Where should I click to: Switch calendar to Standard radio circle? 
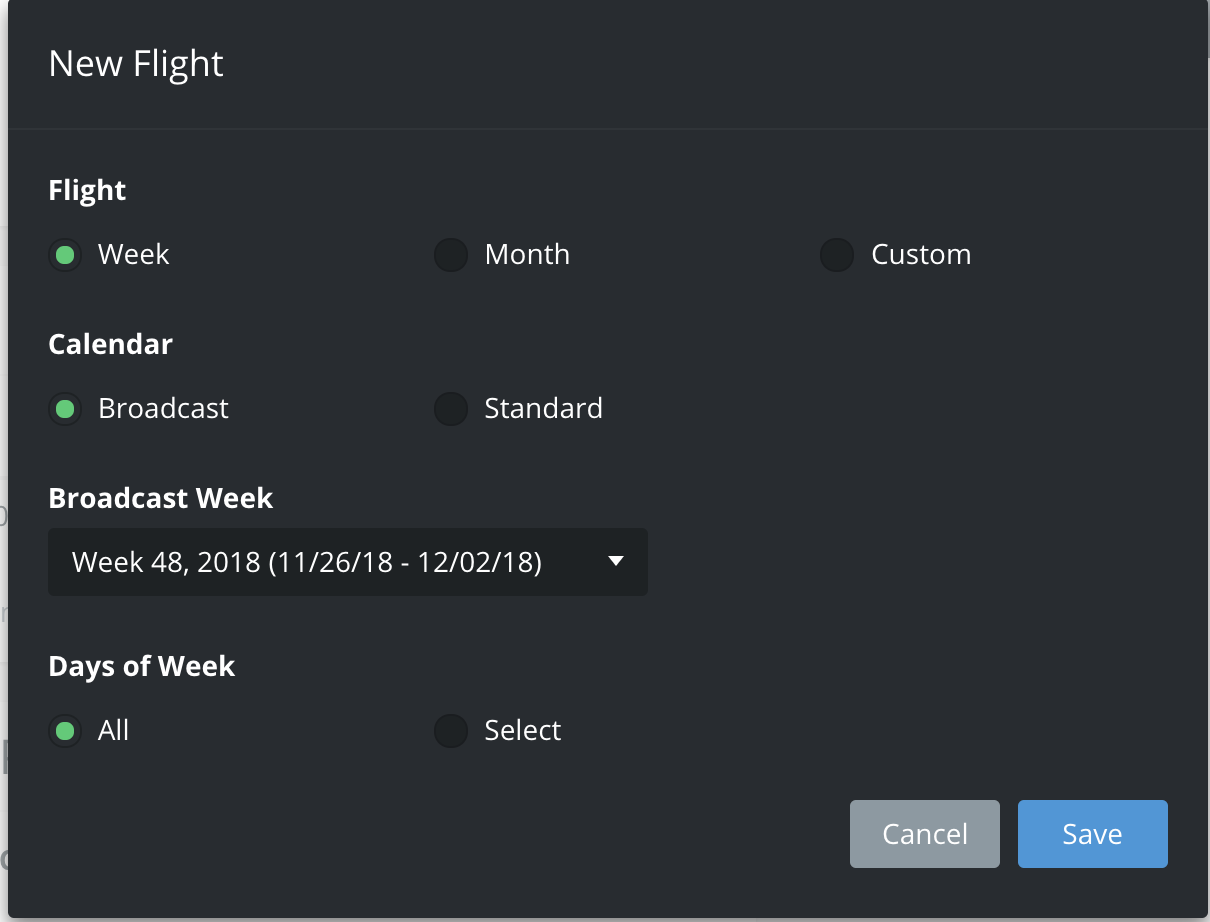(451, 409)
